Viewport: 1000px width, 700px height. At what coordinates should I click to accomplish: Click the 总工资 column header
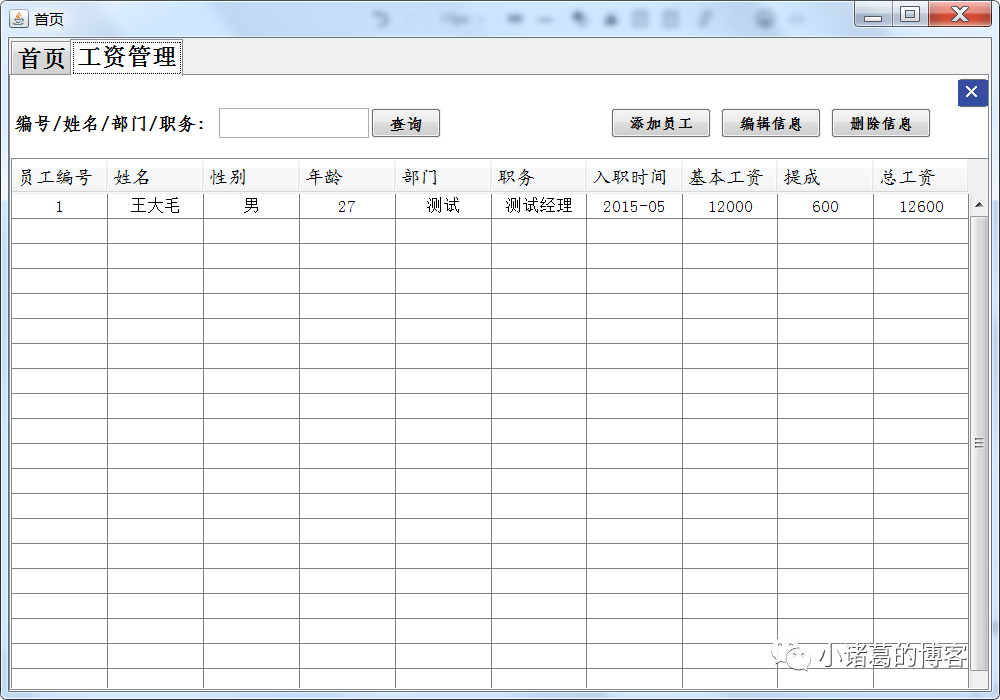(x=920, y=177)
